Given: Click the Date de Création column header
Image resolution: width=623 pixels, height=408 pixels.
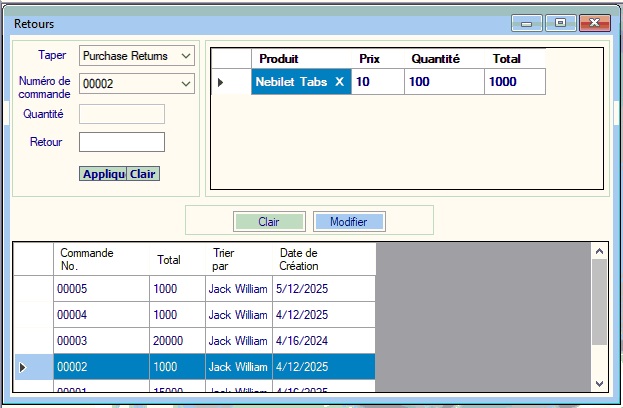Looking at the screenshot, I should click(x=323, y=259).
